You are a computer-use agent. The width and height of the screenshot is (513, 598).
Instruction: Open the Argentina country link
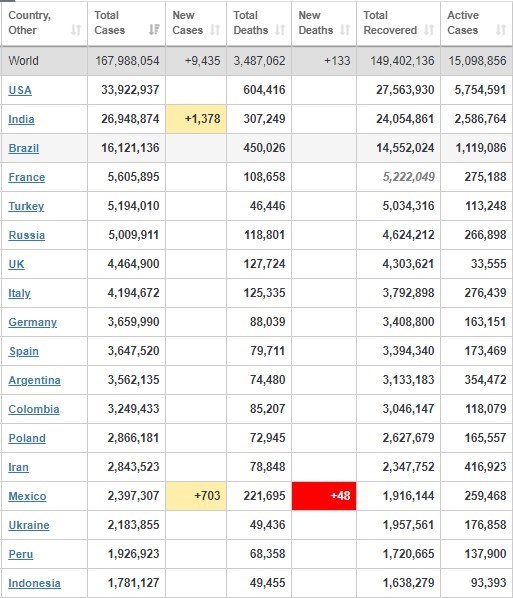[34, 380]
